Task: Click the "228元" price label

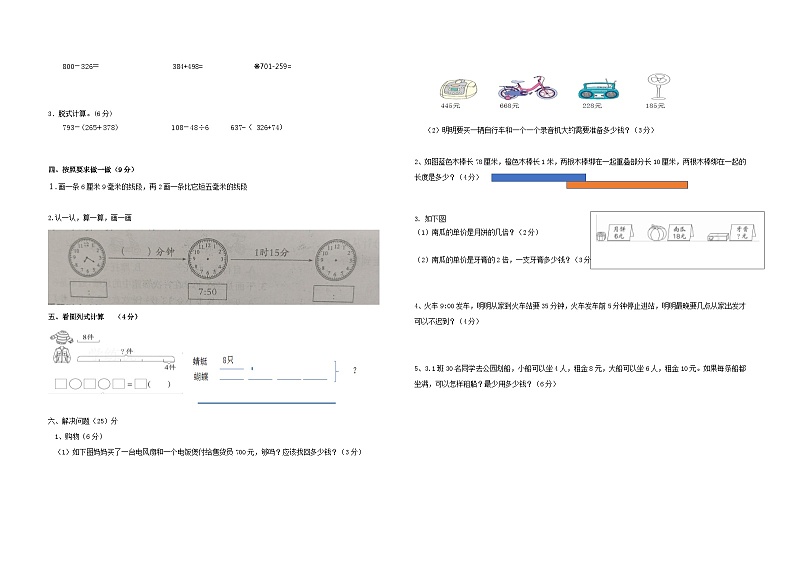Action: point(592,106)
